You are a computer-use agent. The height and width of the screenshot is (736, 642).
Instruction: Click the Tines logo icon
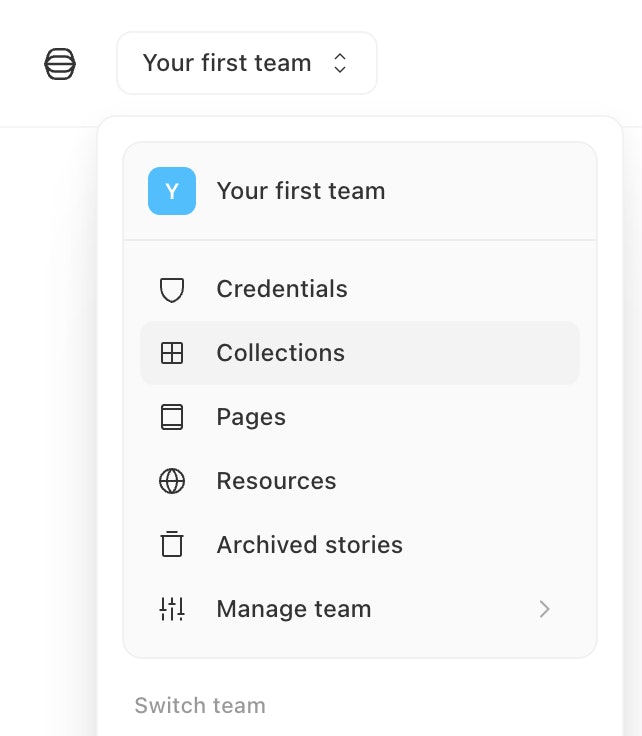click(x=60, y=64)
